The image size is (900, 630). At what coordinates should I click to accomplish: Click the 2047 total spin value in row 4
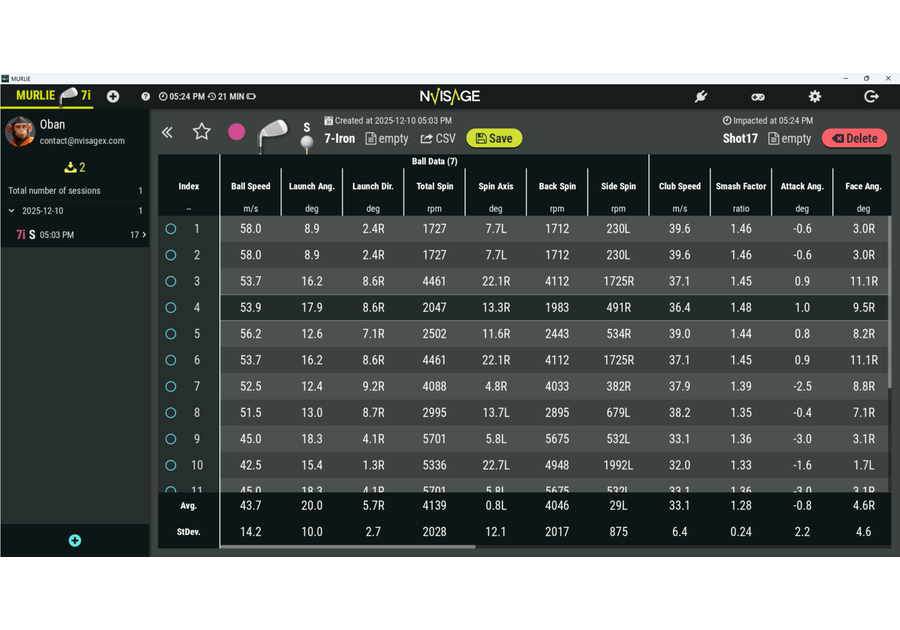(x=435, y=308)
